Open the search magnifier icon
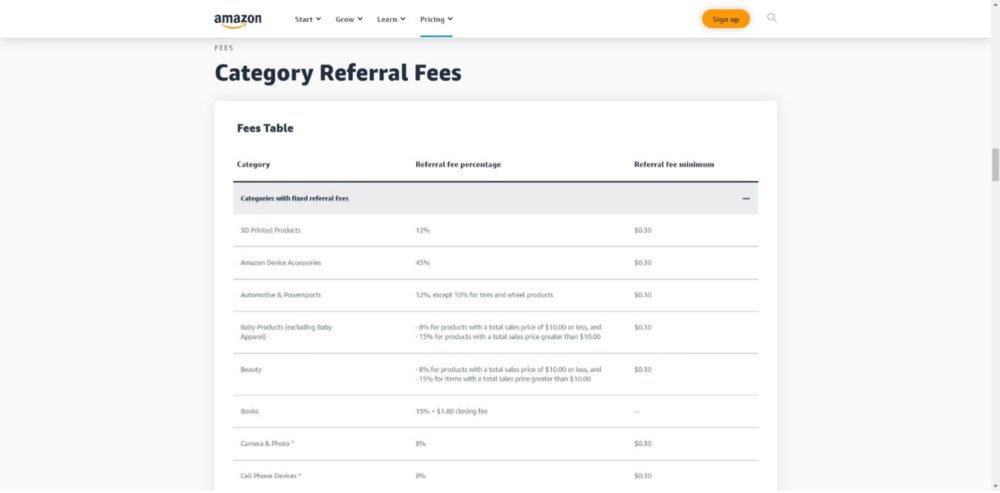1000x493 pixels. [x=772, y=18]
